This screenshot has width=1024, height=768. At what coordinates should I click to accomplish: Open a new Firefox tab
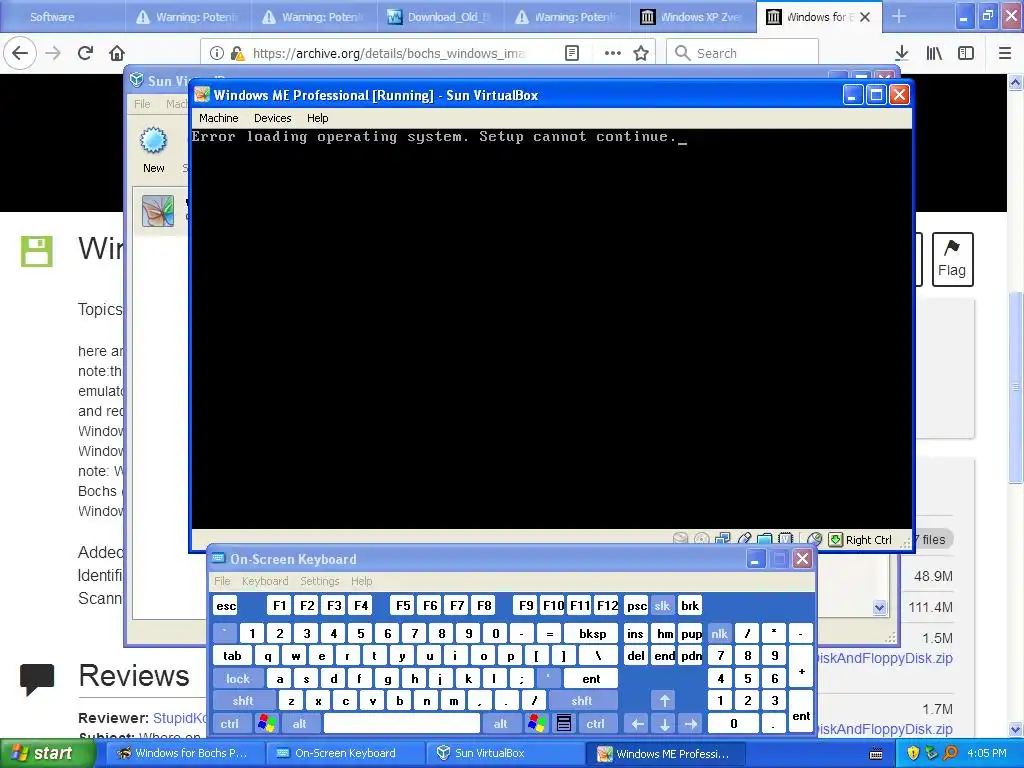coord(899,16)
